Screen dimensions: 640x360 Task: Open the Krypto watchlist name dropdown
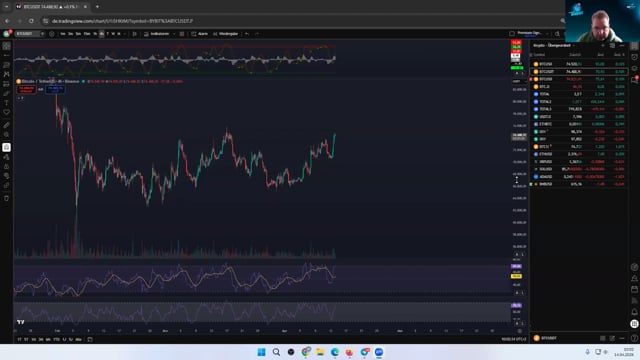pos(553,45)
